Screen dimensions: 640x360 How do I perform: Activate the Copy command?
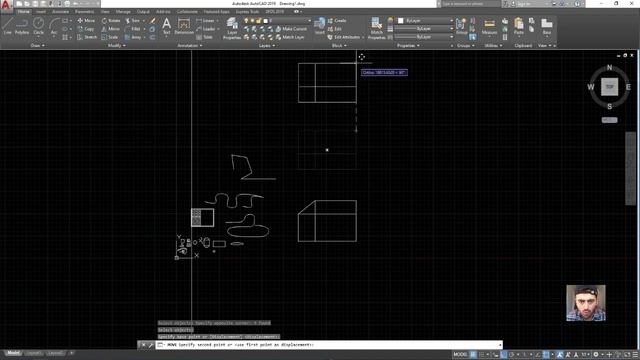tap(86, 29)
